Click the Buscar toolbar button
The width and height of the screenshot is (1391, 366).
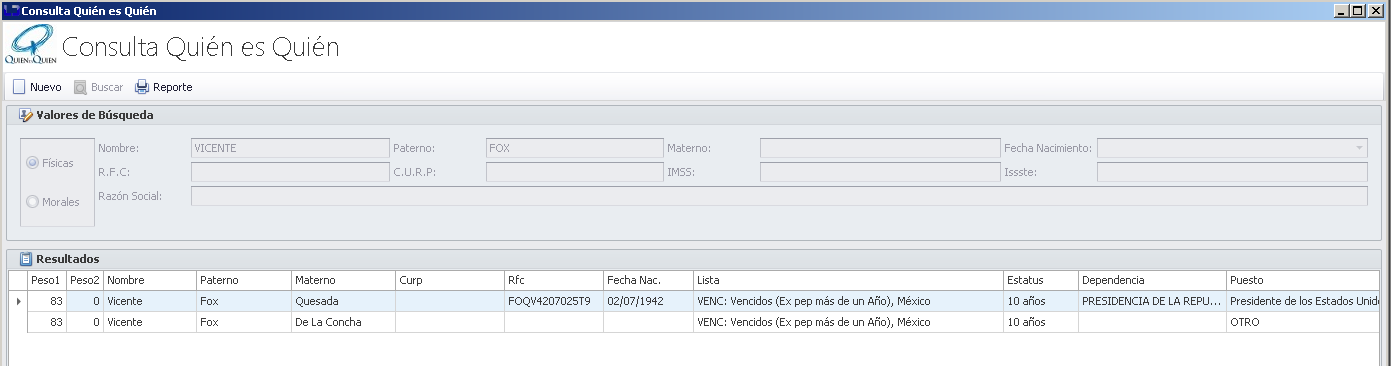[x=98, y=87]
